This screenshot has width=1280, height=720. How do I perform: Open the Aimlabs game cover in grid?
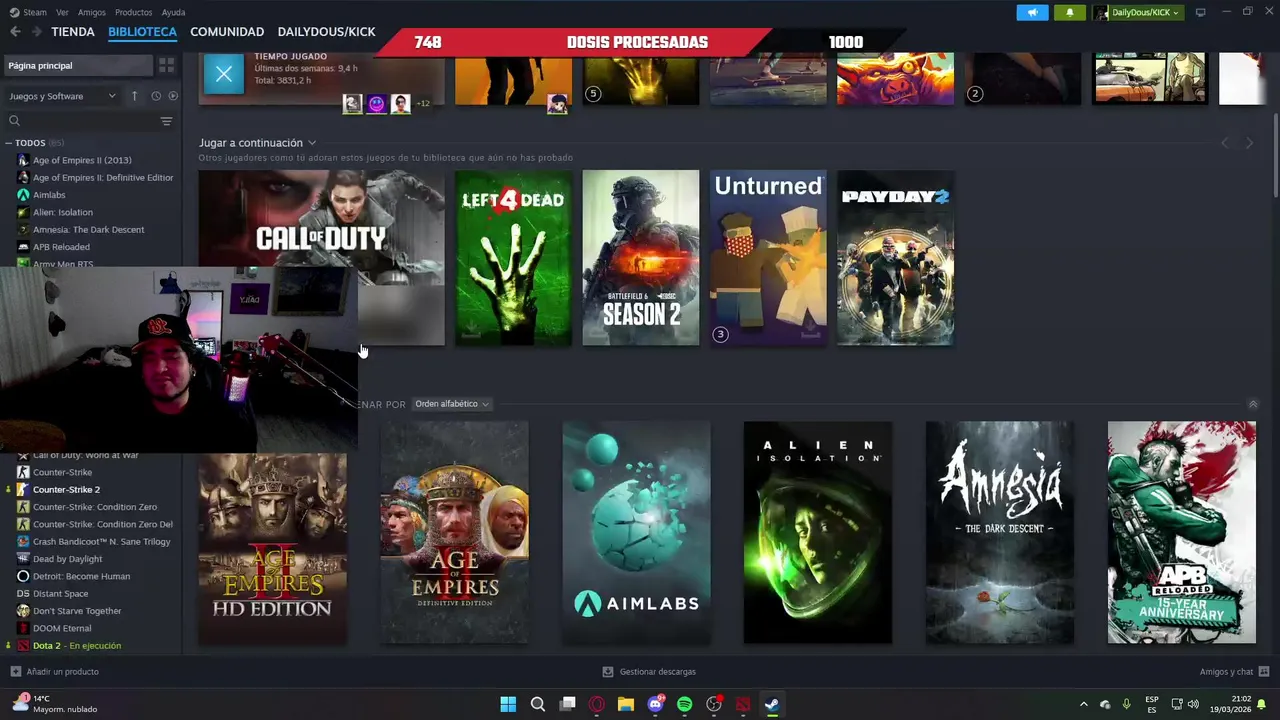coord(636,532)
